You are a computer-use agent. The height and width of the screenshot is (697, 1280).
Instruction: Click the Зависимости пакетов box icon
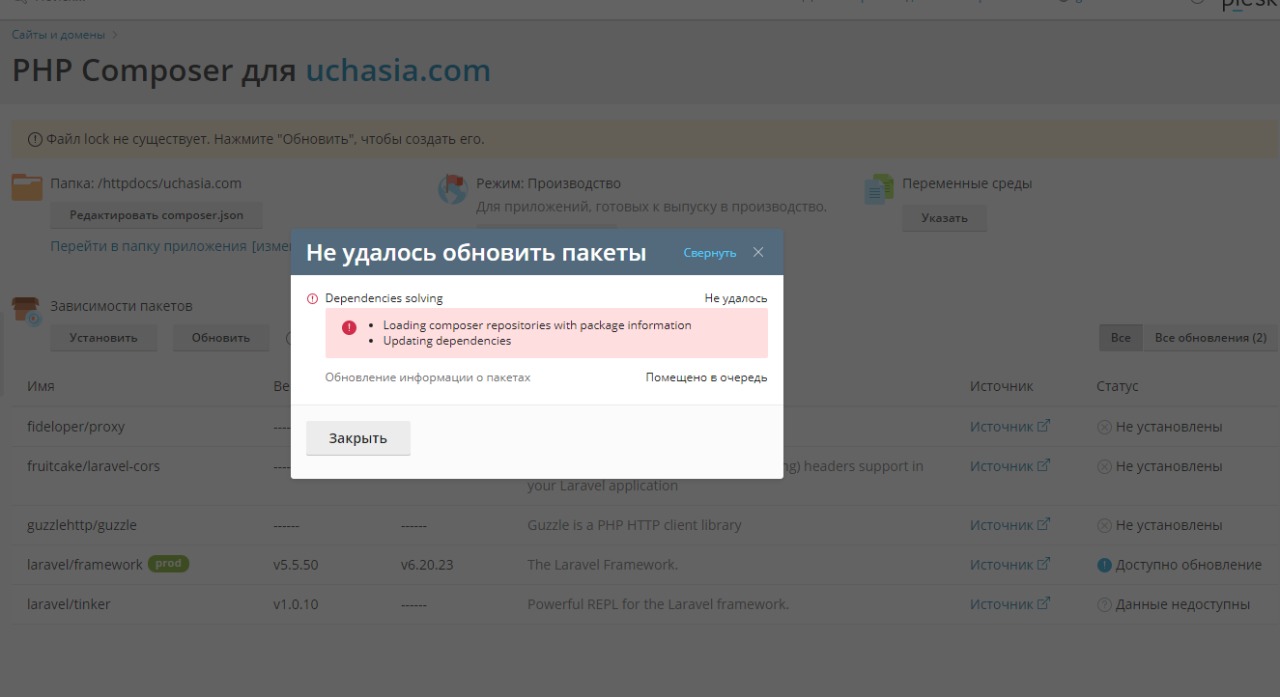click(27, 311)
